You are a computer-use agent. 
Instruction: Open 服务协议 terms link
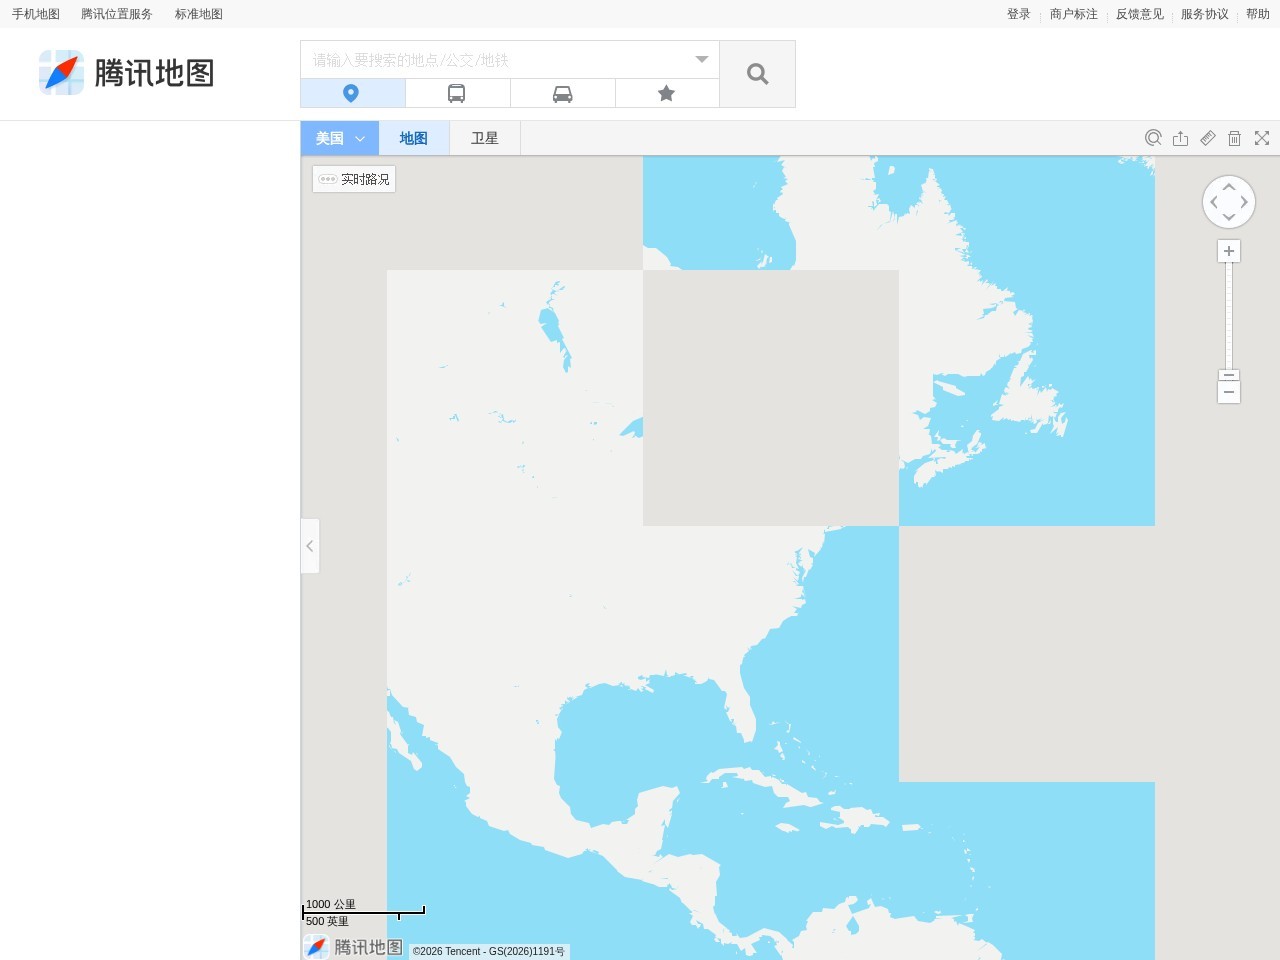pyautogui.click(x=1205, y=14)
